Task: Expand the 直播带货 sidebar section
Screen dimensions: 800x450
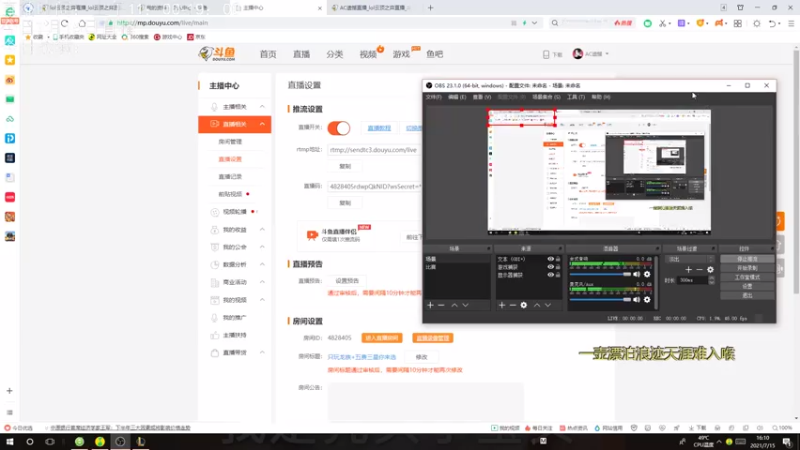Action: [x=262, y=353]
